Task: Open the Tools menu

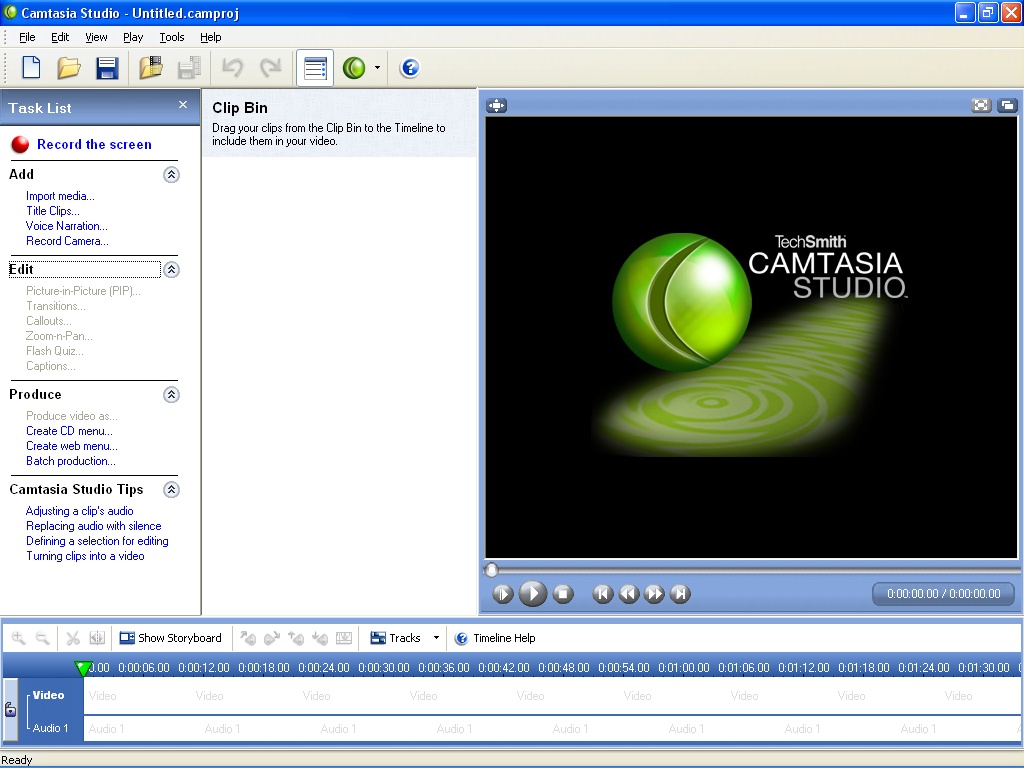Action: click(172, 37)
